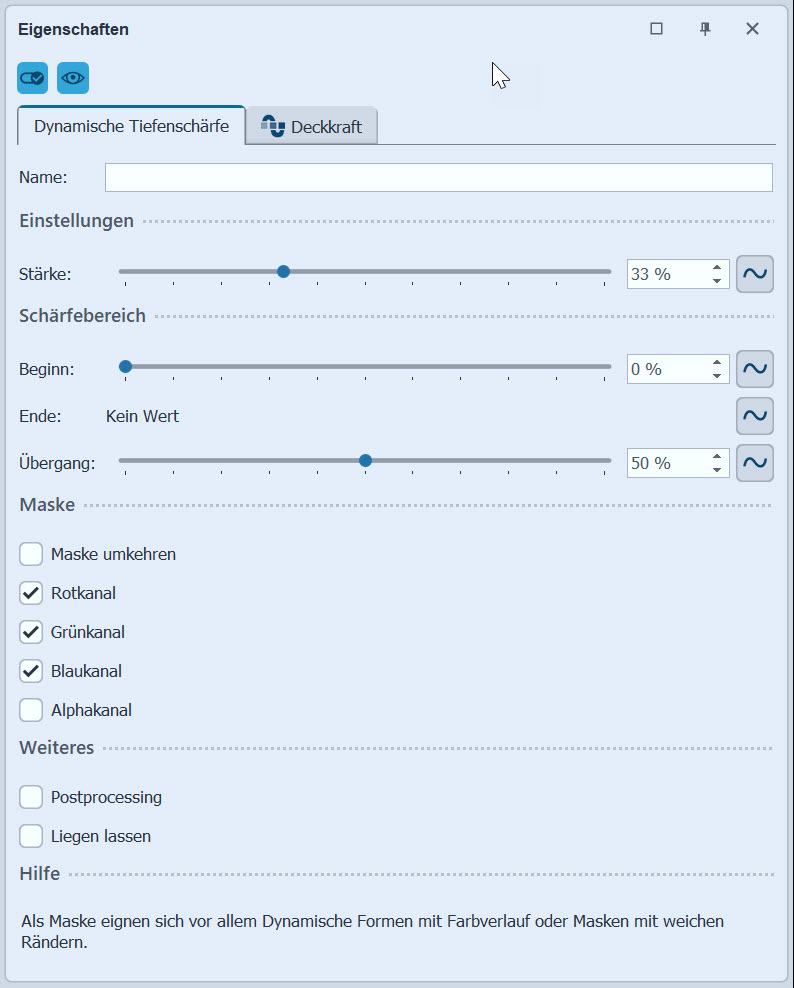Open the curve editor for Übergang

(x=755, y=463)
